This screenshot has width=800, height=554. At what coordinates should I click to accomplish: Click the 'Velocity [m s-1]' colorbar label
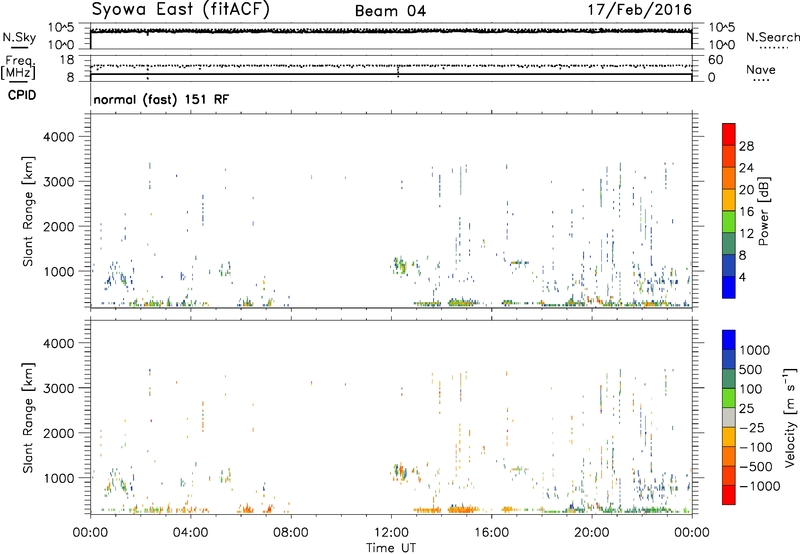(790, 417)
